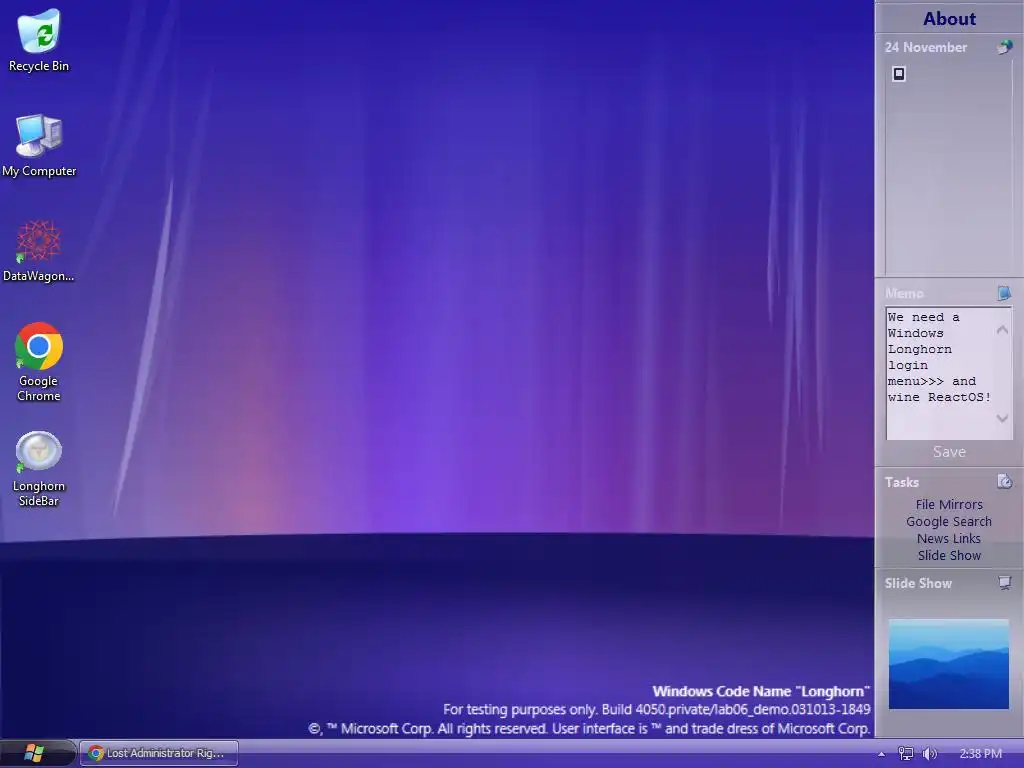Click the 2:38 PM taskbar clock
Viewport: 1024px width, 768px height.
tap(980, 754)
